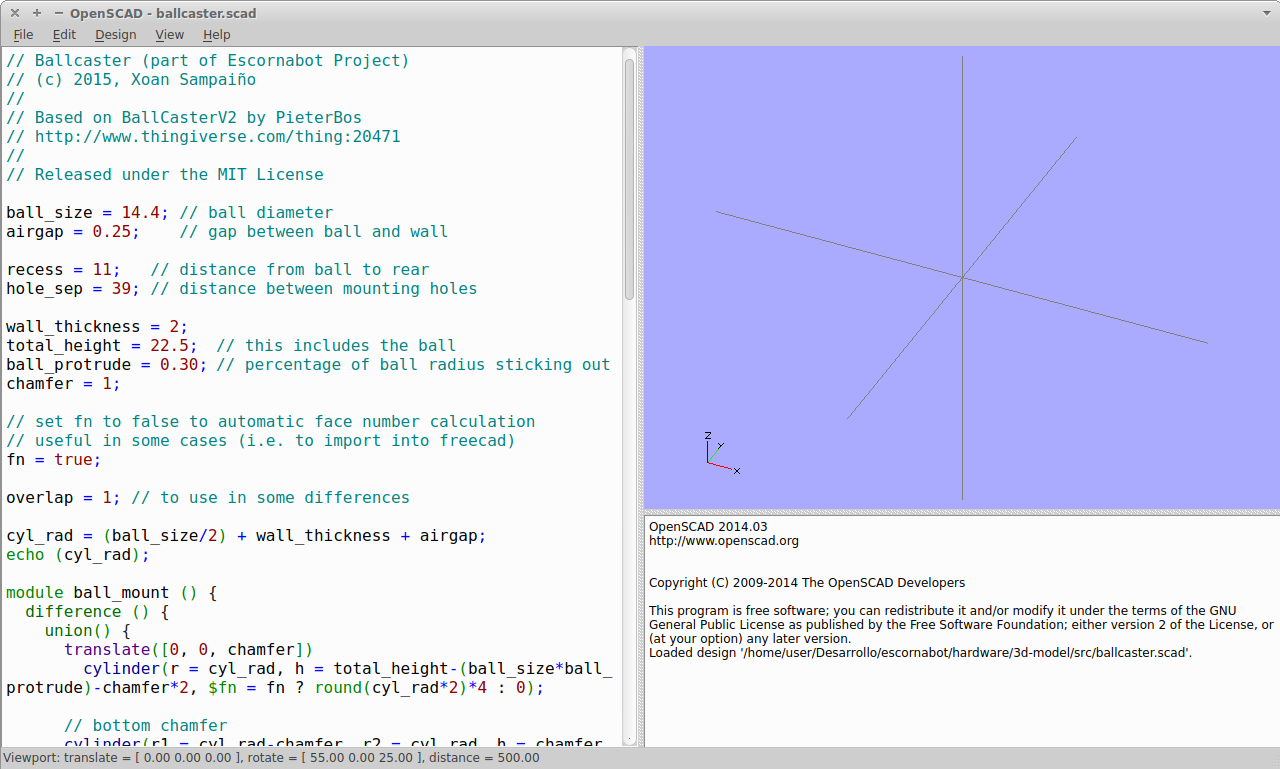Image resolution: width=1280 pixels, height=769 pixels.
Task: Open the Edit menu
Action: pyautogui.click(x=64, y=35)
